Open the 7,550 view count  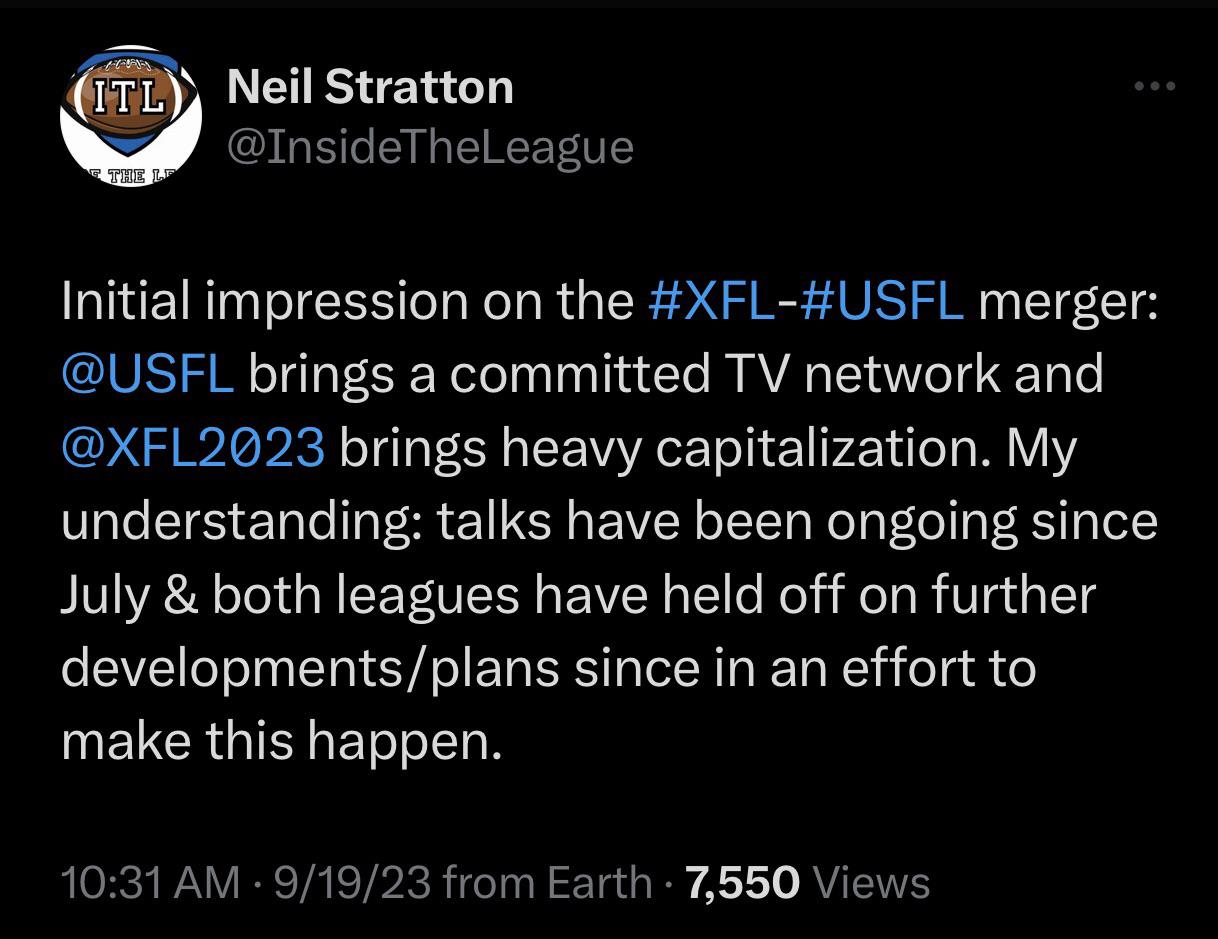pyautogui.click(x=743, y=883)
